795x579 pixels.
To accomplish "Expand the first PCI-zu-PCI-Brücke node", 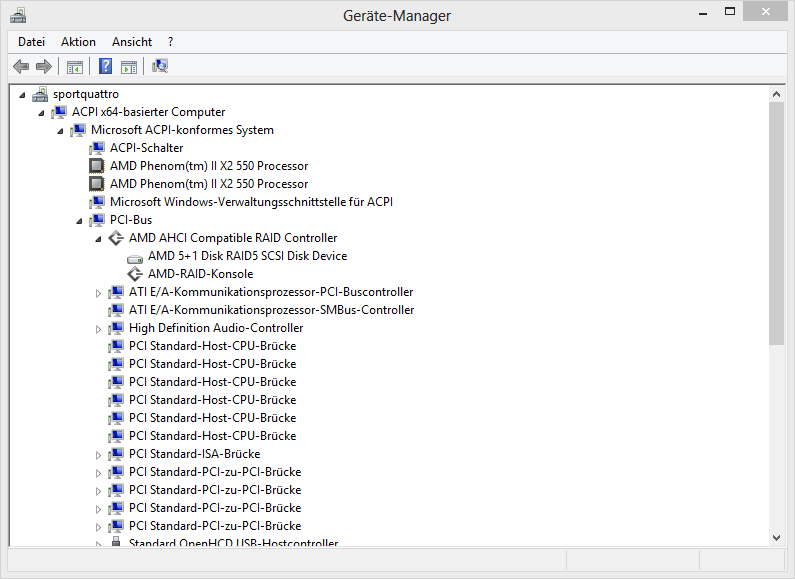I will (98, 473).
